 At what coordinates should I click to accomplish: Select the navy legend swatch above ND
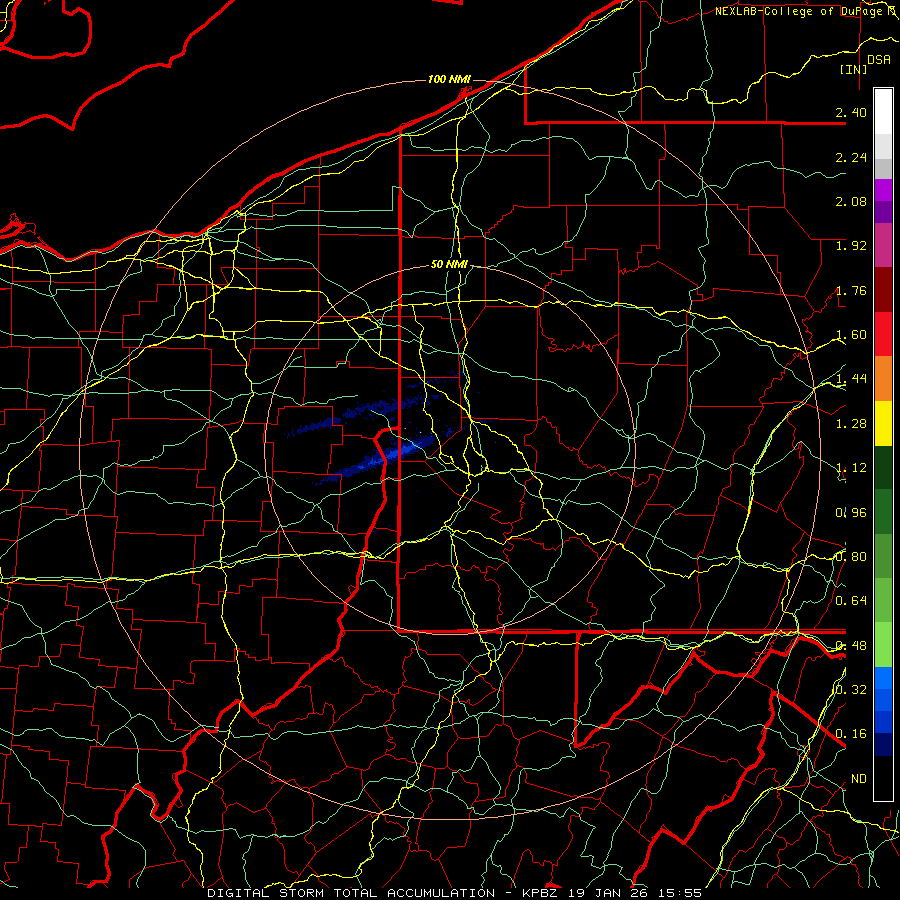(883, 744)
